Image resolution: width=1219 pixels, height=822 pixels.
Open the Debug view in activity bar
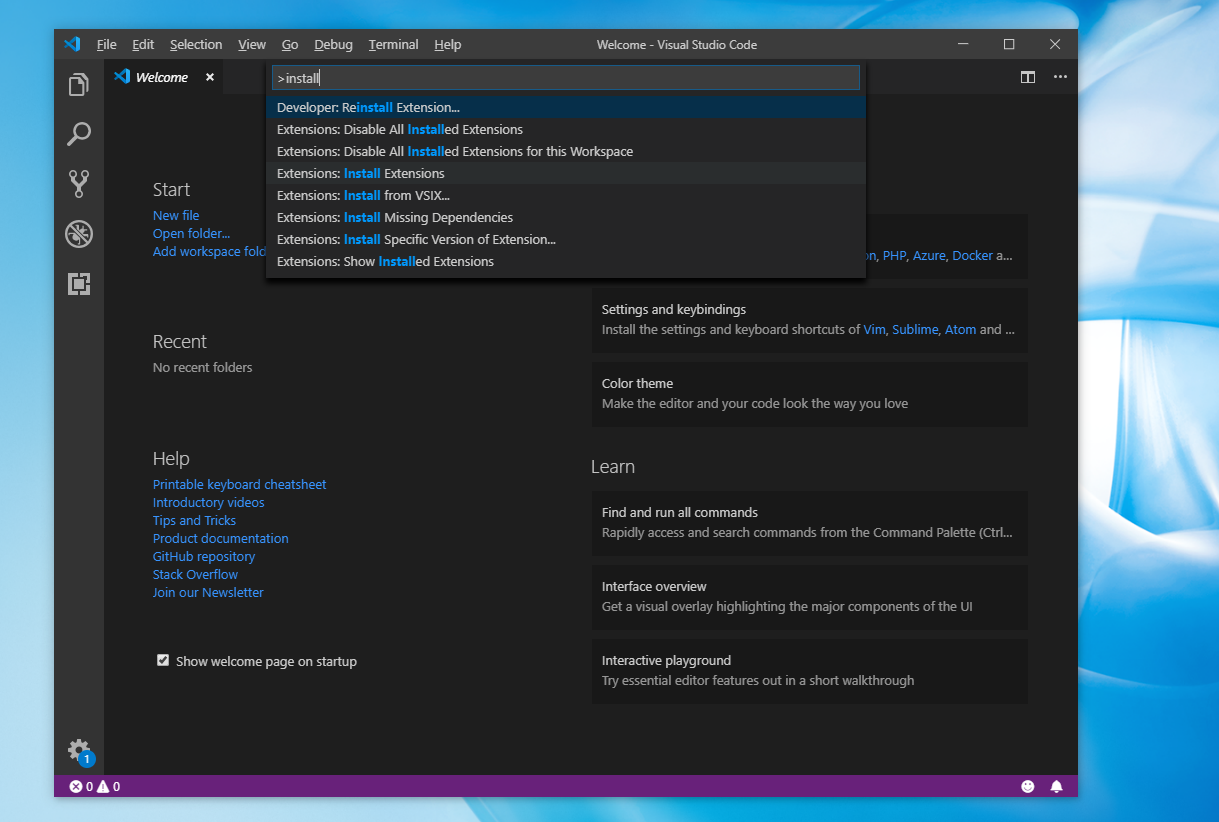click(79, 234)
